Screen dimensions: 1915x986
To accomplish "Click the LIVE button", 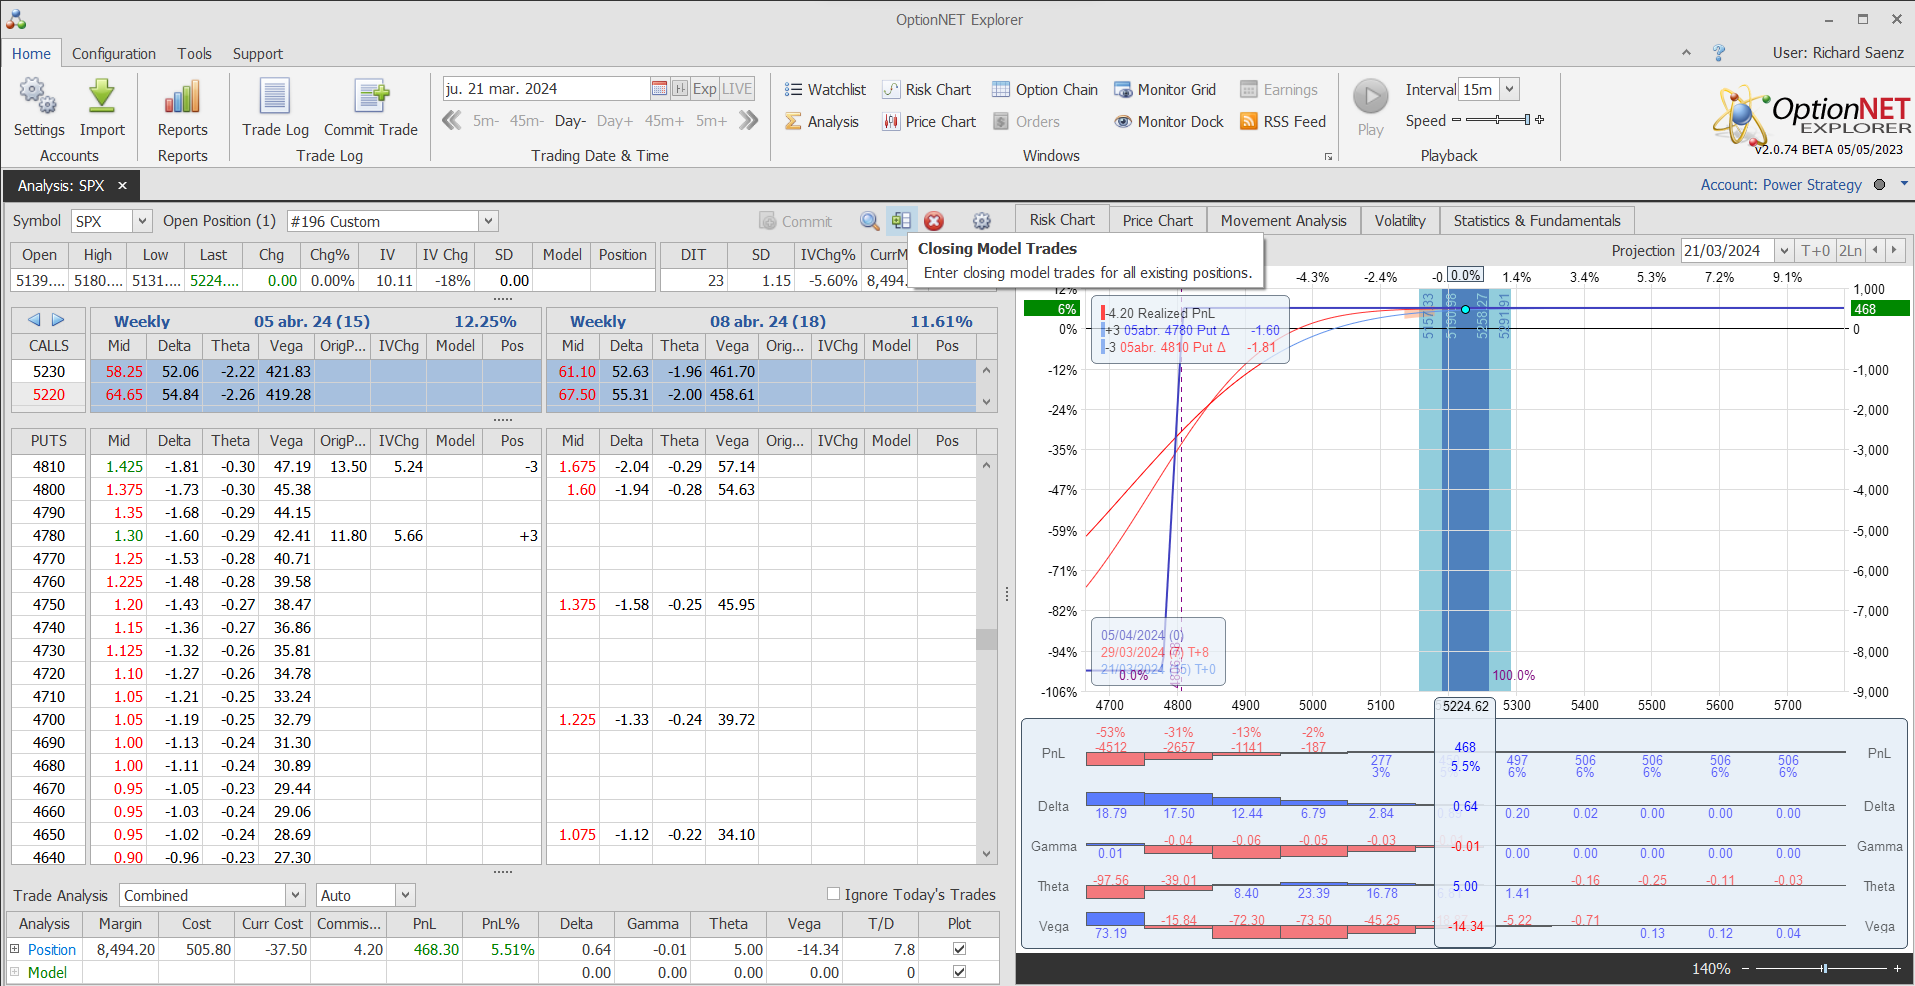I will 737,89.
